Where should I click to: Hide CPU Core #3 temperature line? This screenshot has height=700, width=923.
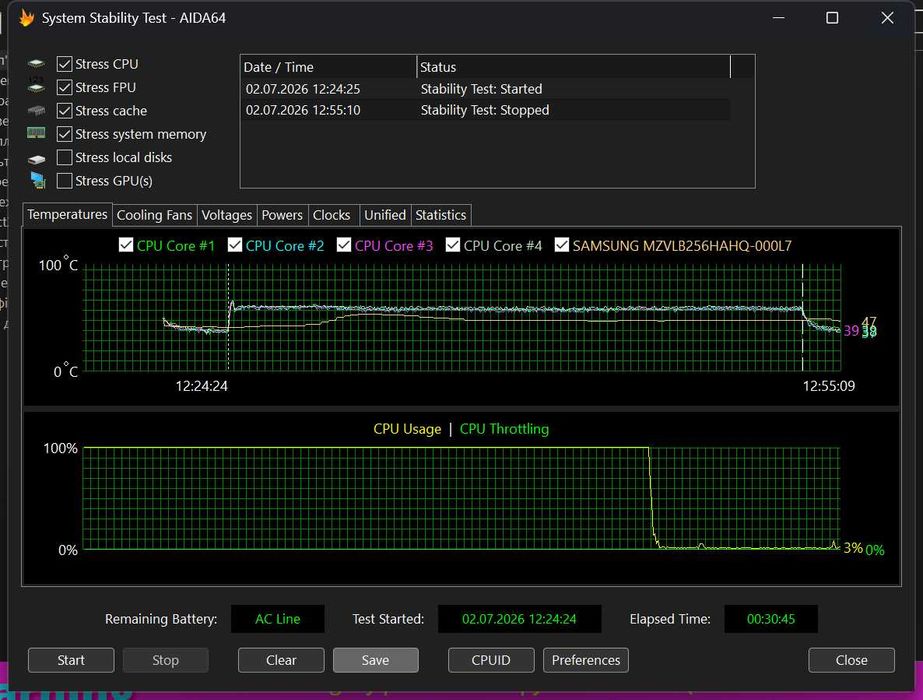[x=344, y=245]
